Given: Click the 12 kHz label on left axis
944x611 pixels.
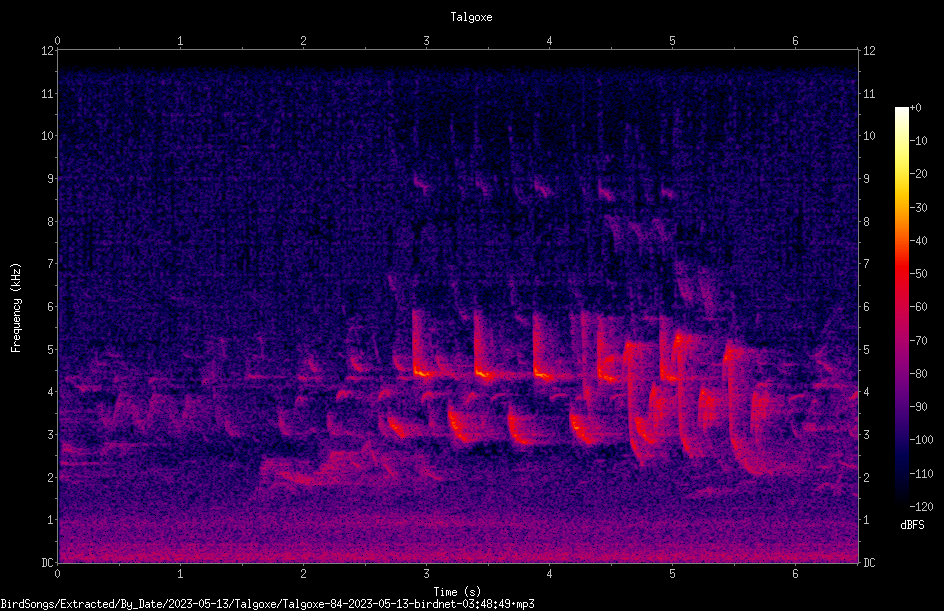Looking at the screenshot, I should click(48, 51).
